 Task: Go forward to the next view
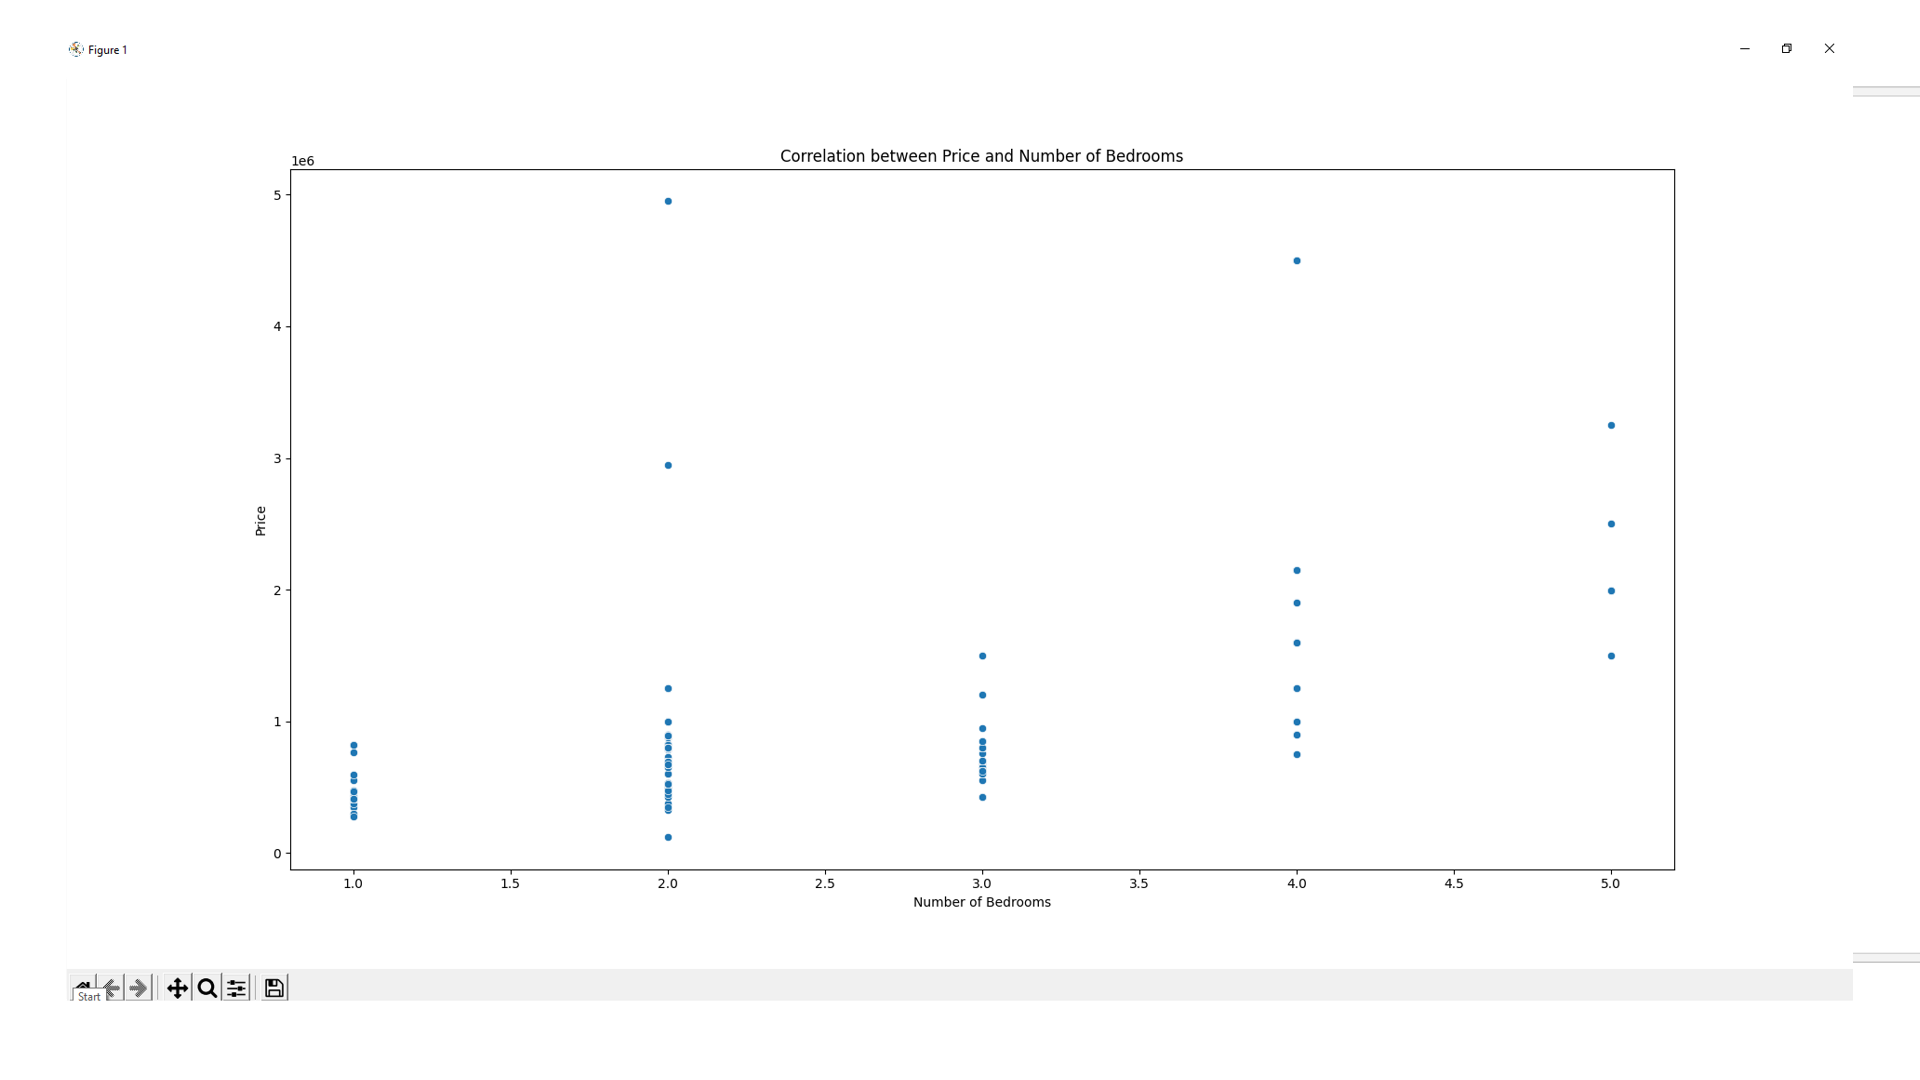coord(139,988)
